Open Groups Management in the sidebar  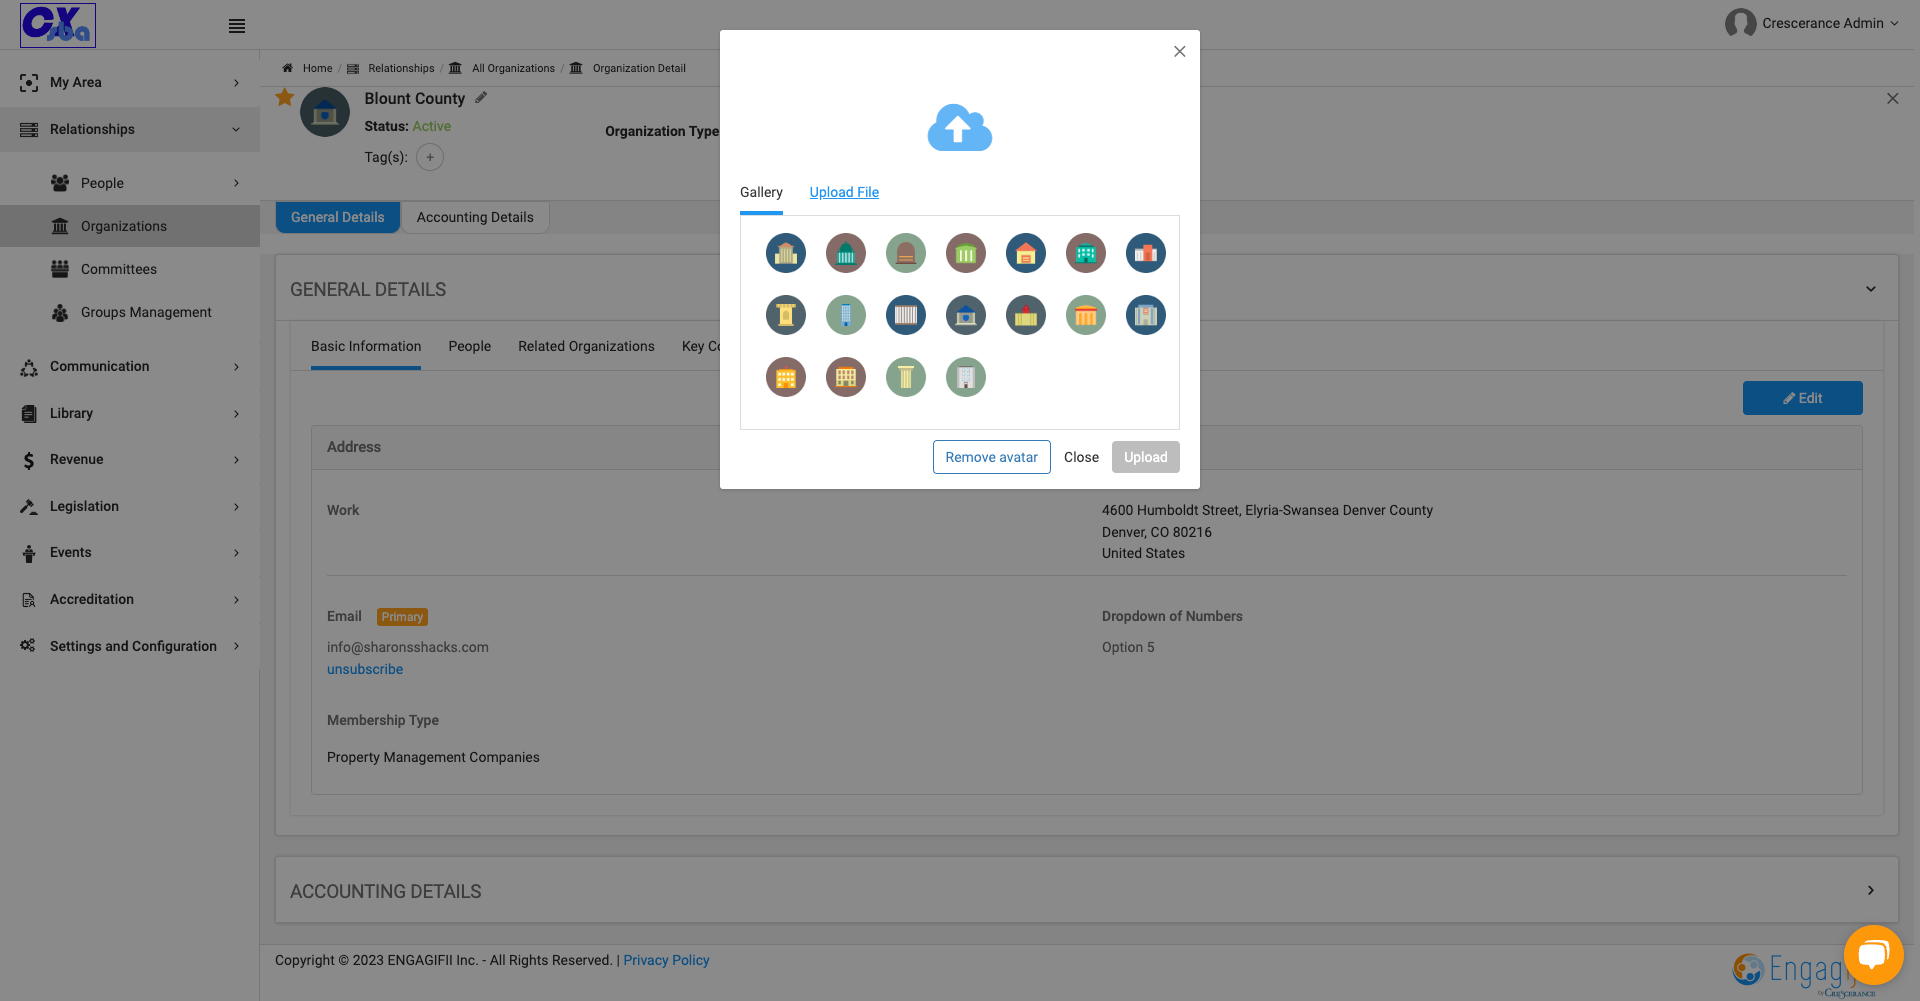(130, 313)
